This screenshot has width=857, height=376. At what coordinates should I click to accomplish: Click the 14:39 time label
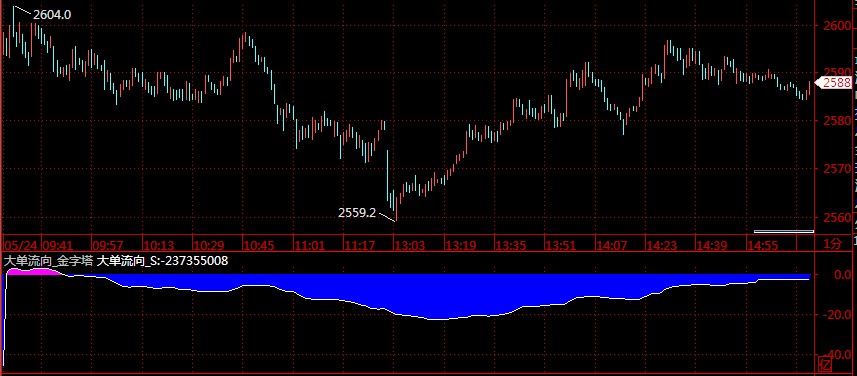(712, 244)
